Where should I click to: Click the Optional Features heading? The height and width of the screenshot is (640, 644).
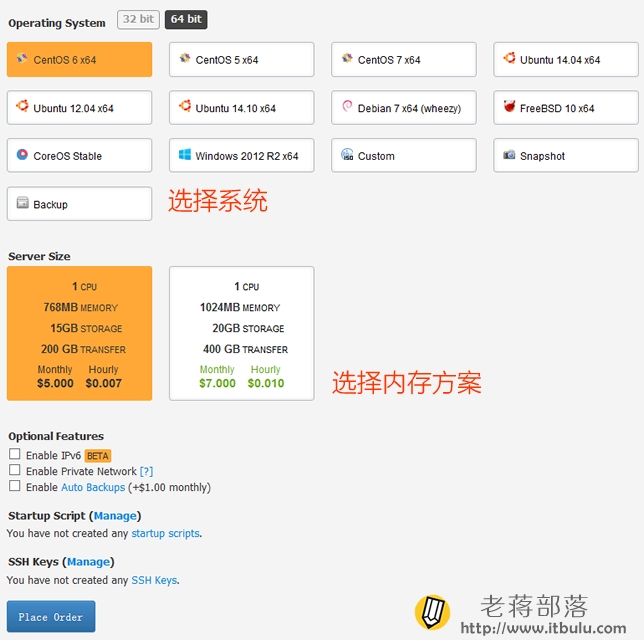[x=56, y=436]
